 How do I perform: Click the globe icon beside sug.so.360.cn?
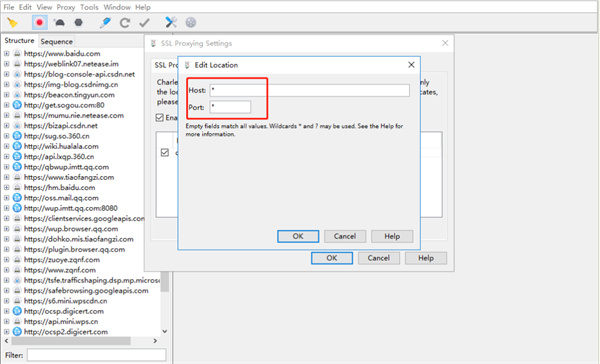[x=17, y=136]
